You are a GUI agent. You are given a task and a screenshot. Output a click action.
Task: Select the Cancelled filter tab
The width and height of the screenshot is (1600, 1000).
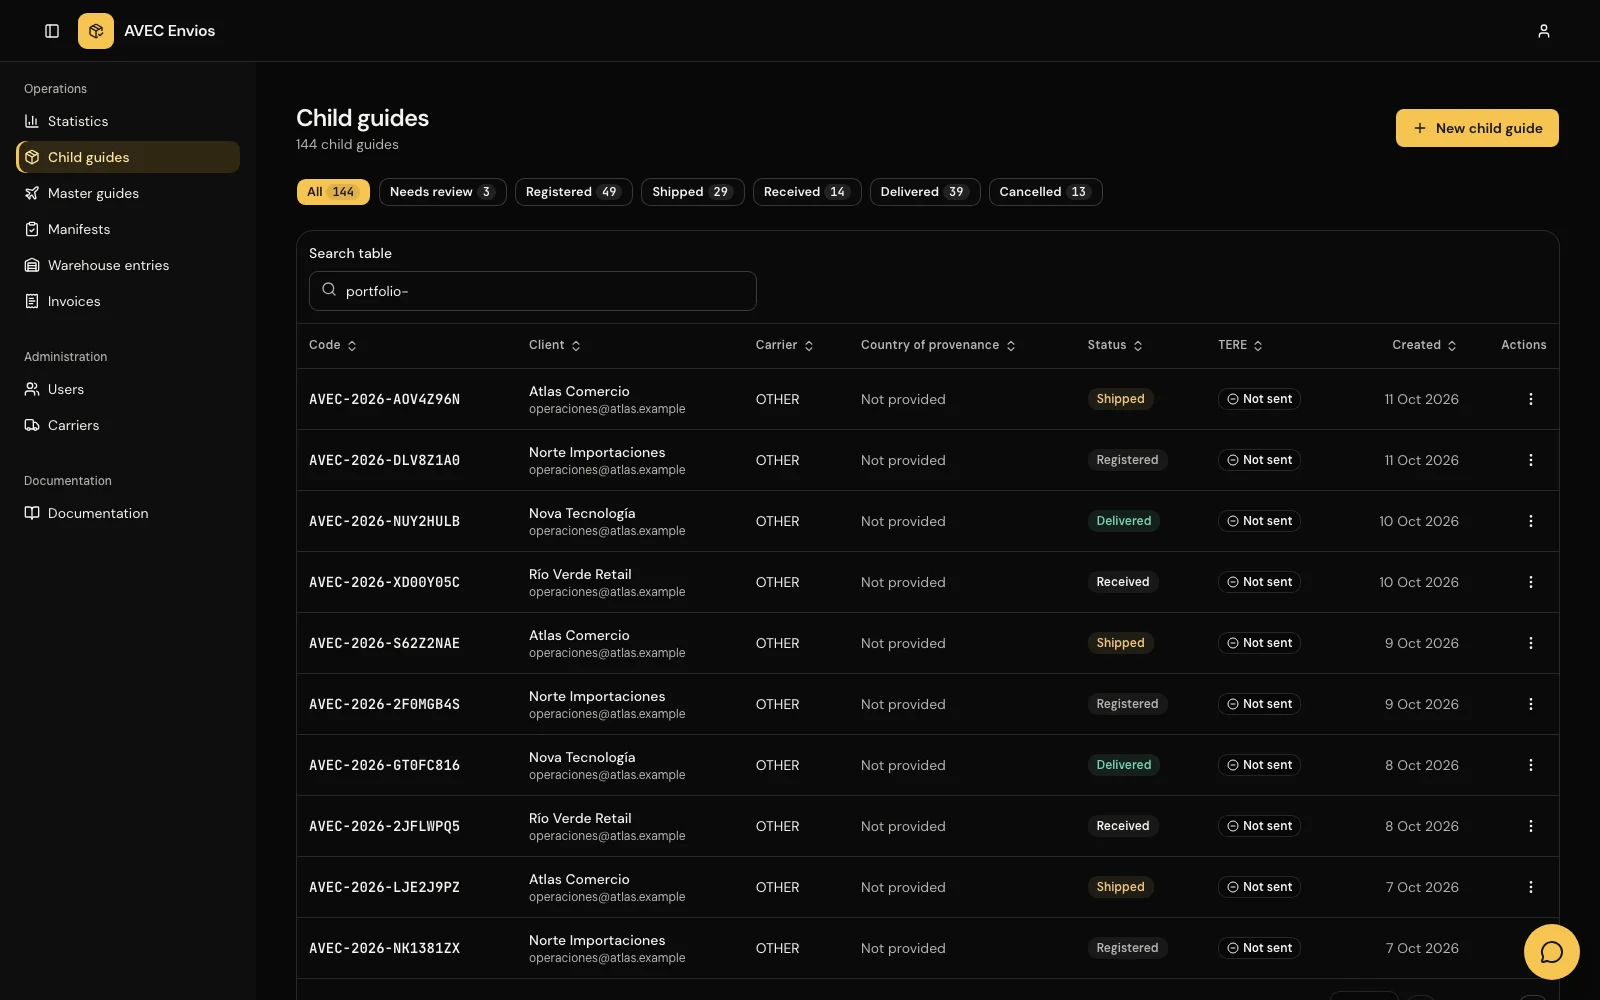click(x=1045, y=192)
